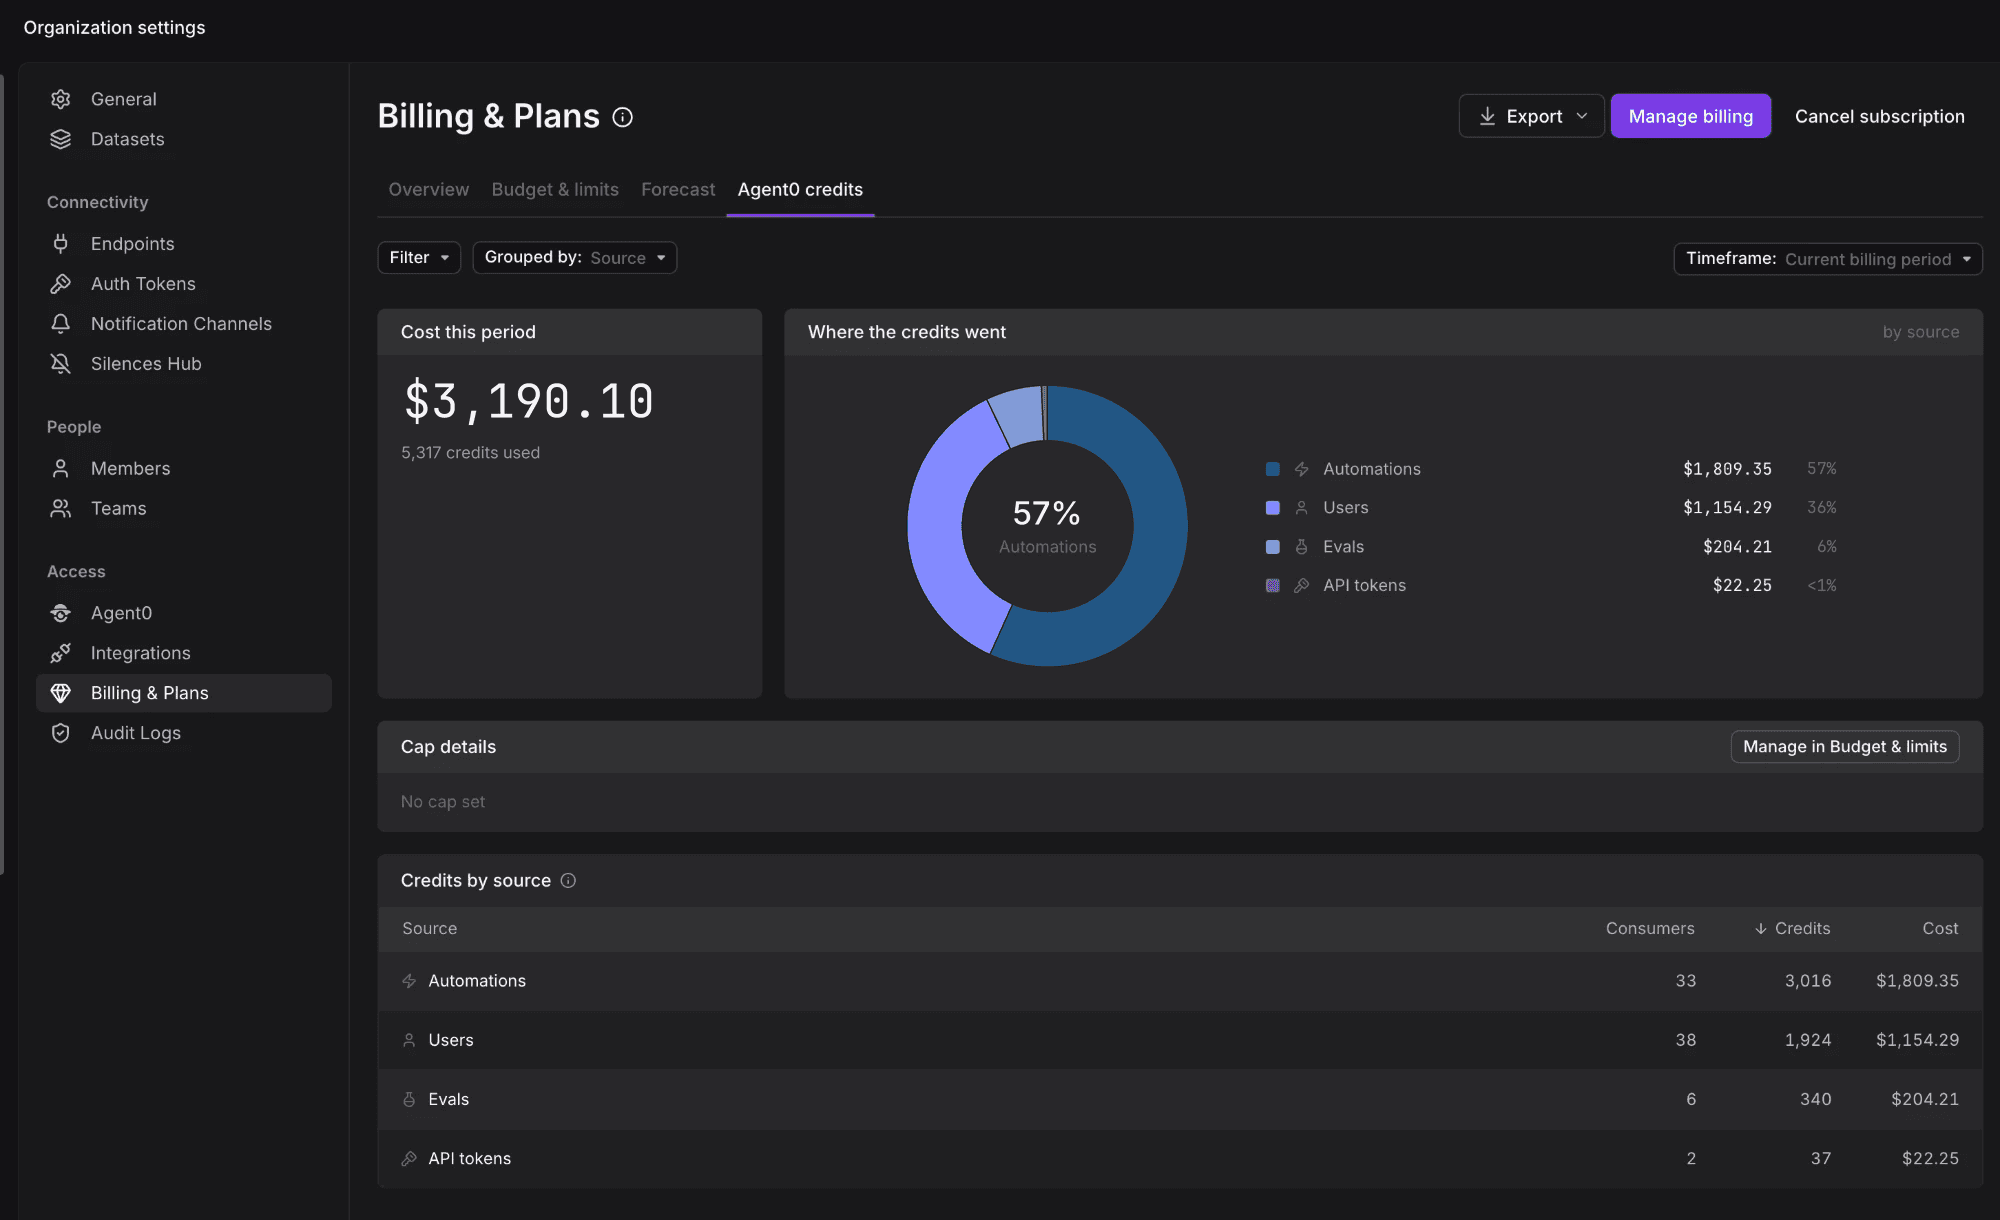This screenshot has width=2000, height=1220.
Task: Sort table by Credits column header
Action: [x=1792, y=928]
